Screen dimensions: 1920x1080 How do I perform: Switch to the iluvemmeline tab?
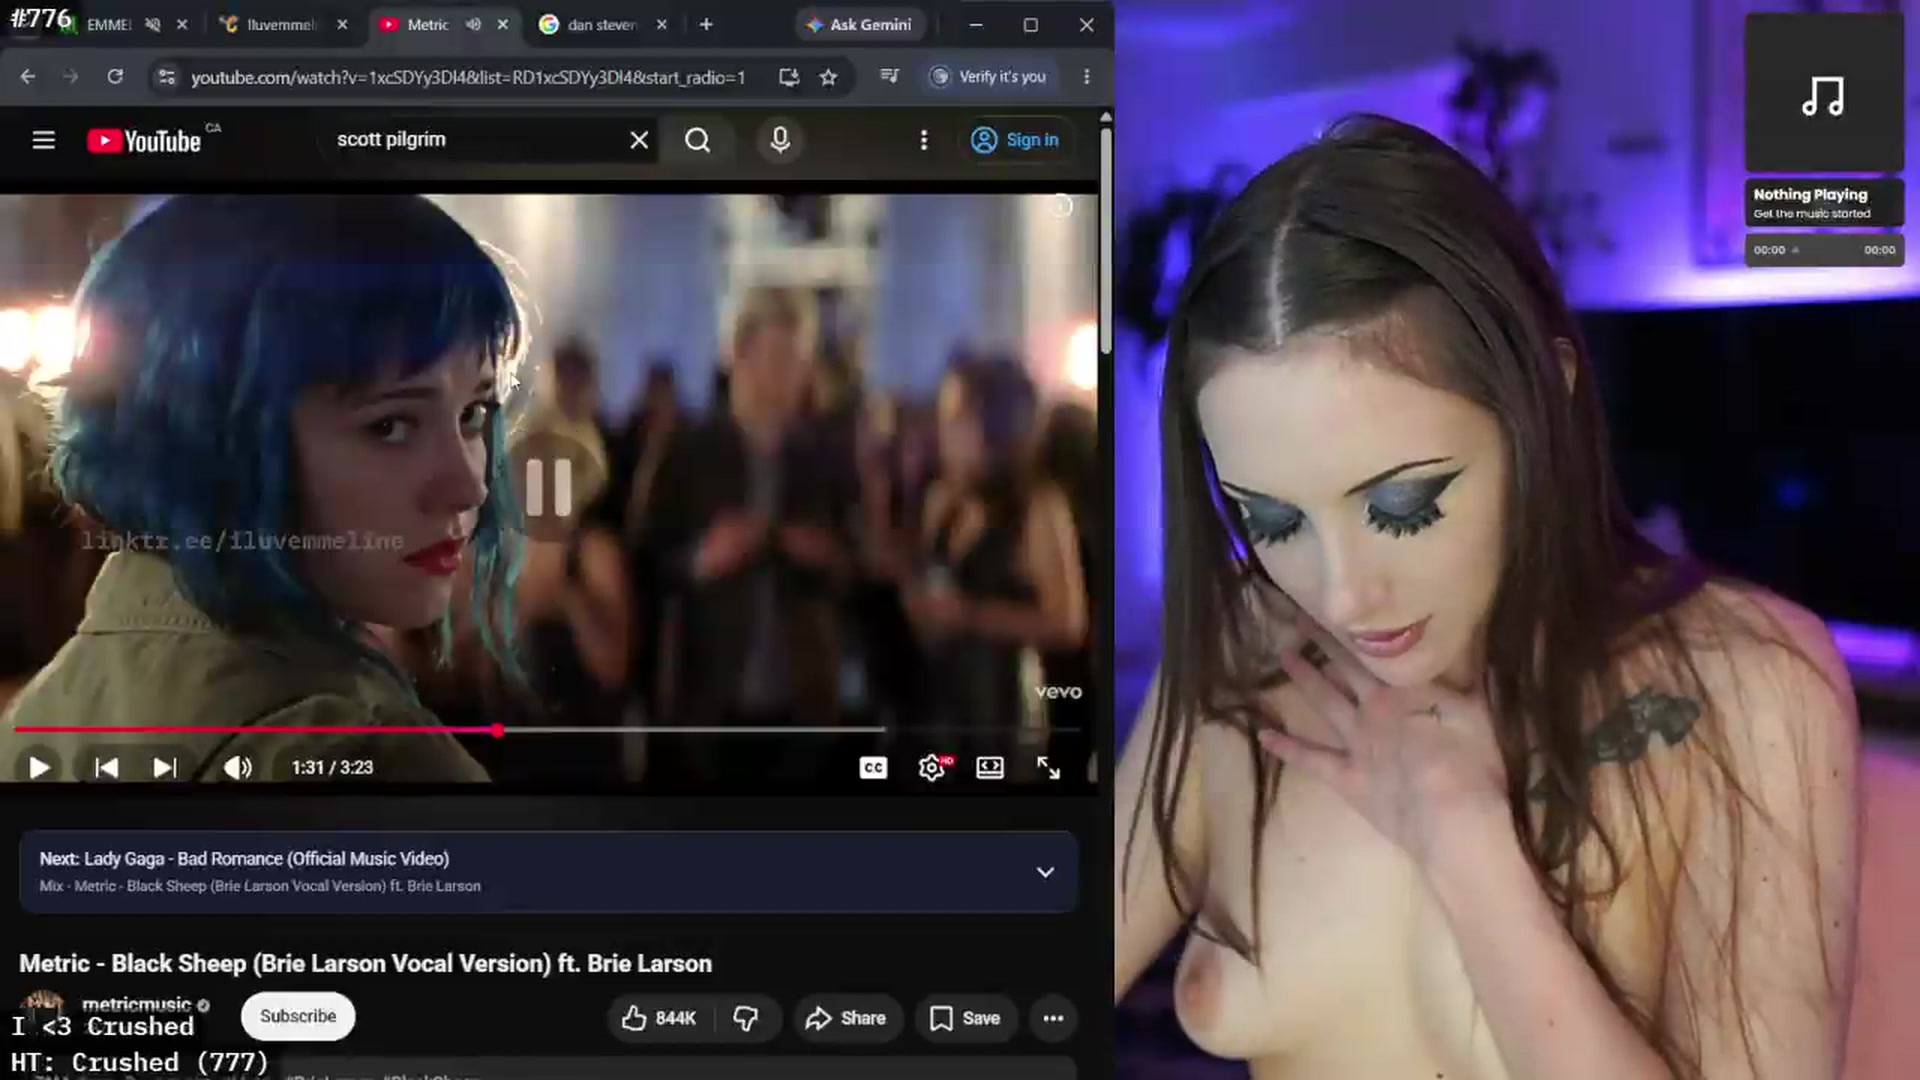pos(280,24)
